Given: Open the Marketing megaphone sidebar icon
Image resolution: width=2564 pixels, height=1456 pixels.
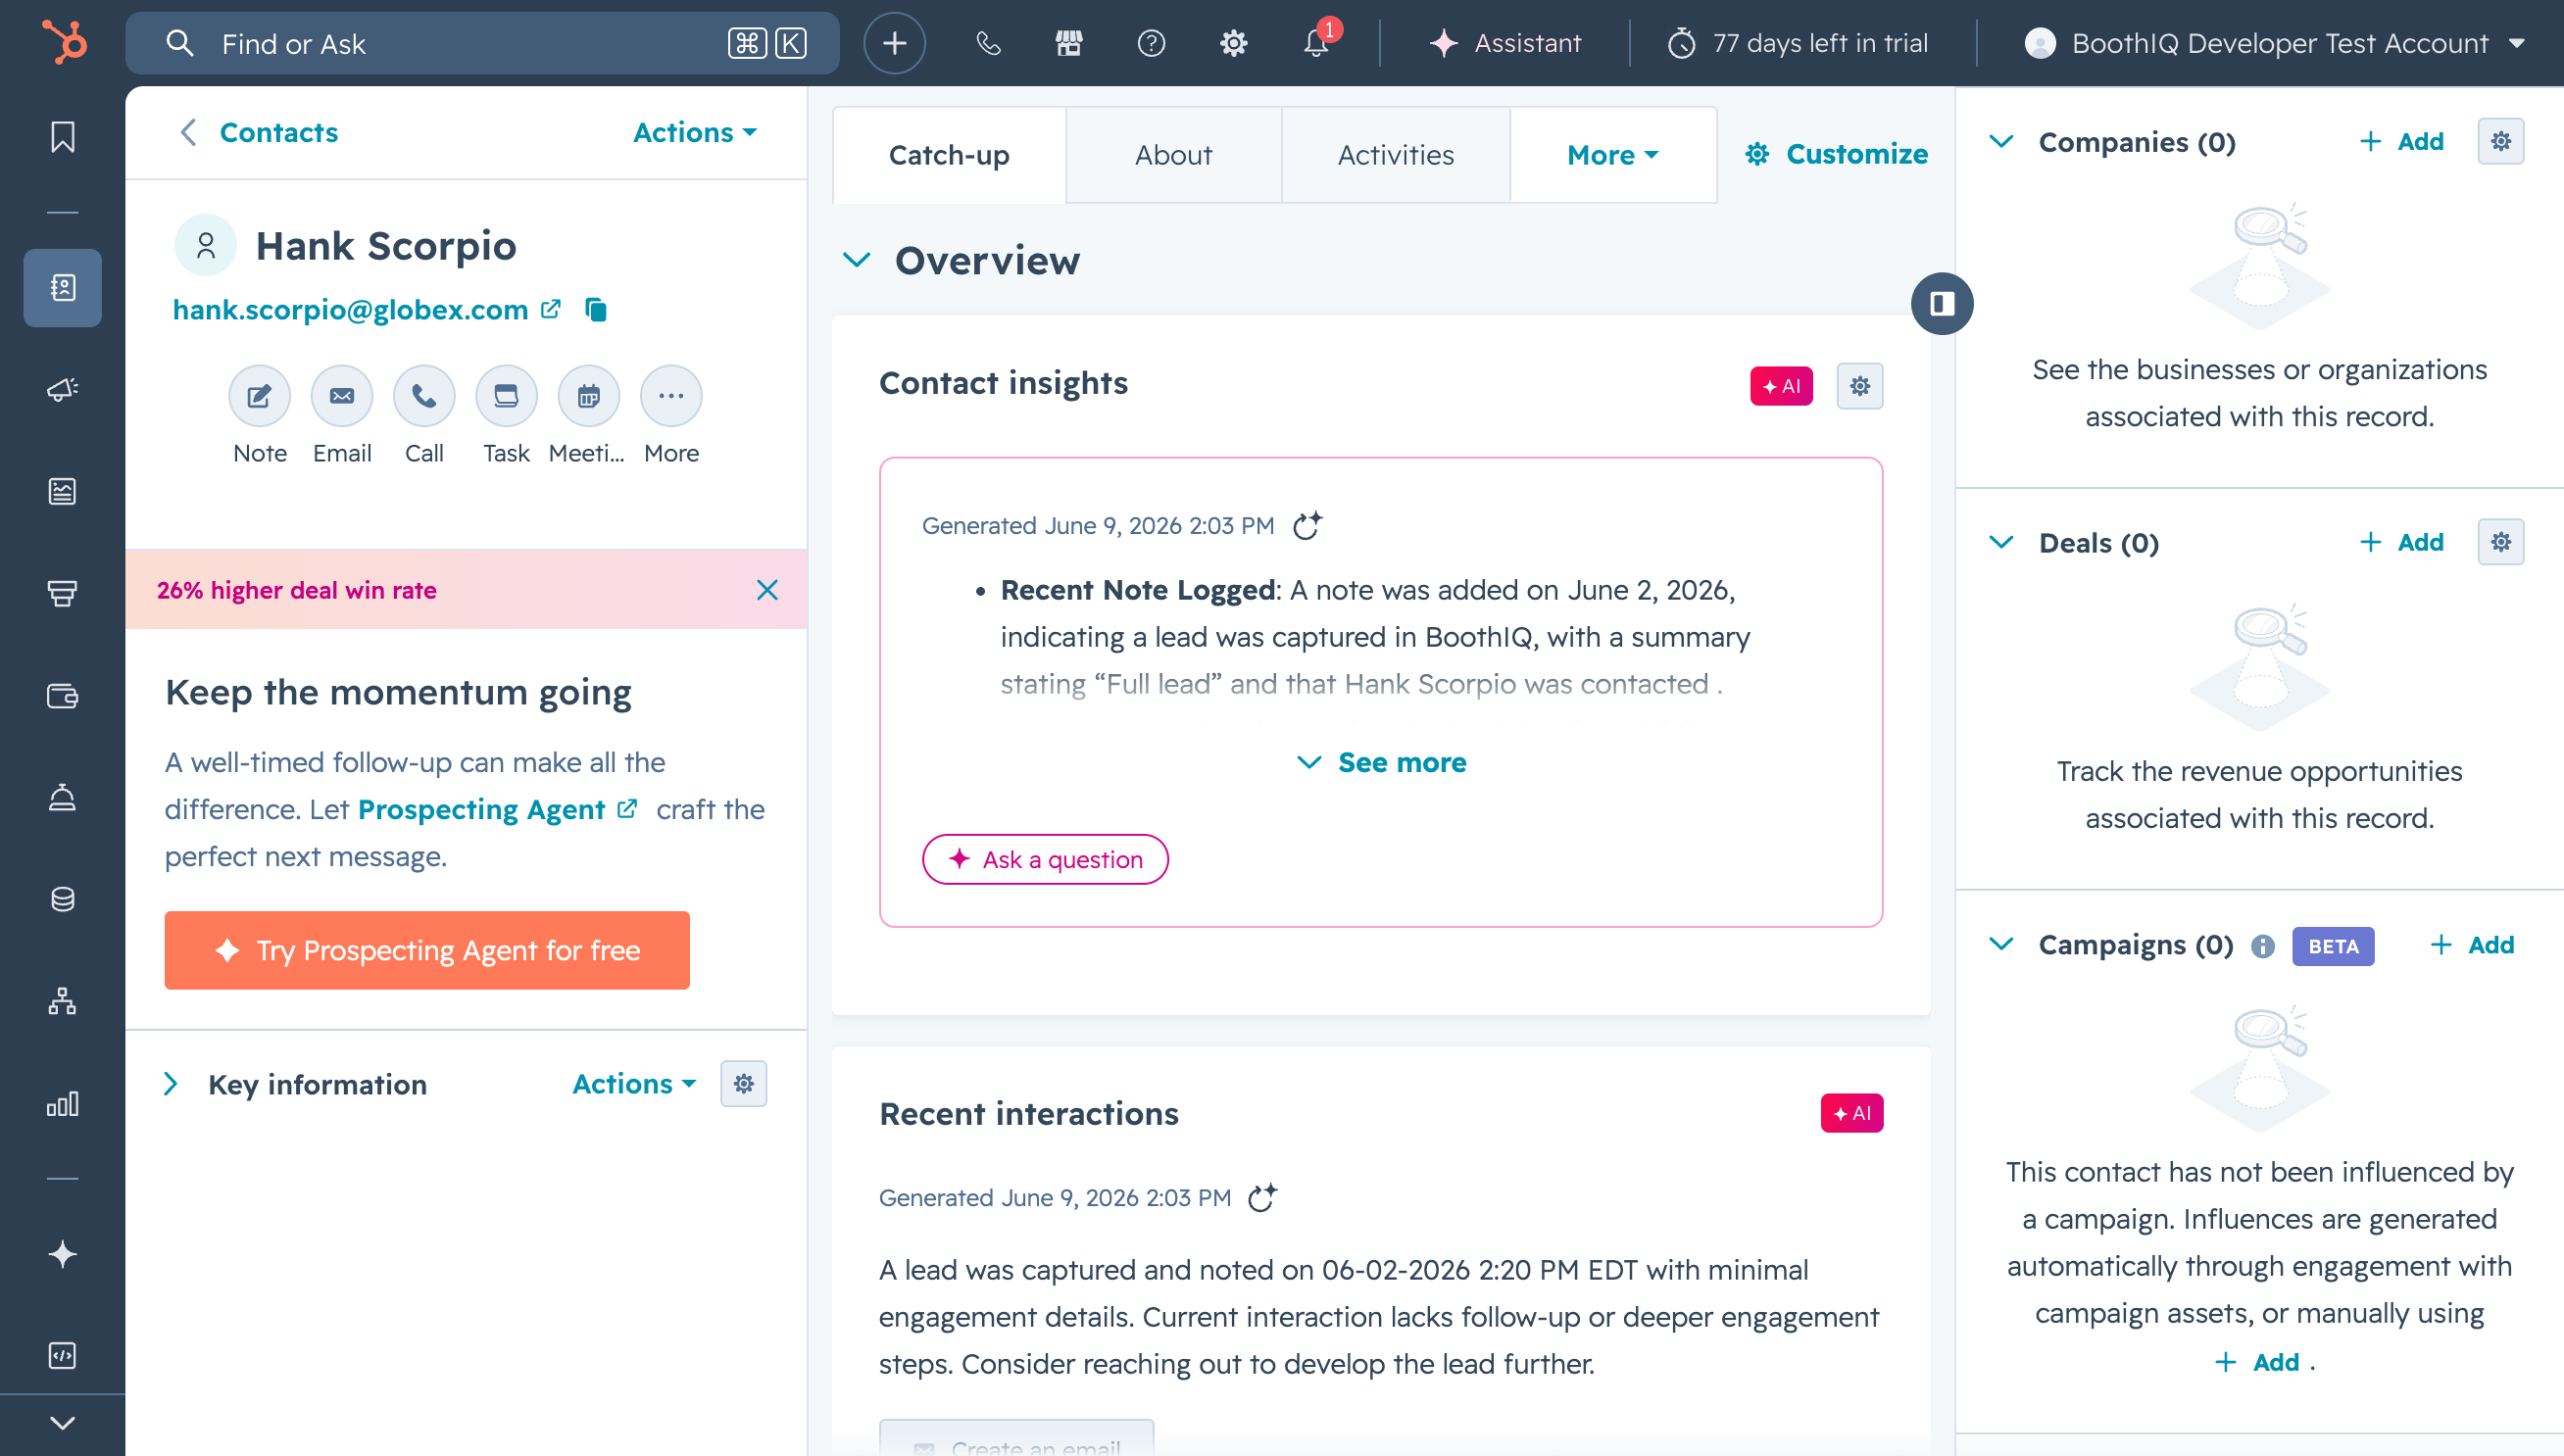Looking at the screenshot, I should [63, 390].
